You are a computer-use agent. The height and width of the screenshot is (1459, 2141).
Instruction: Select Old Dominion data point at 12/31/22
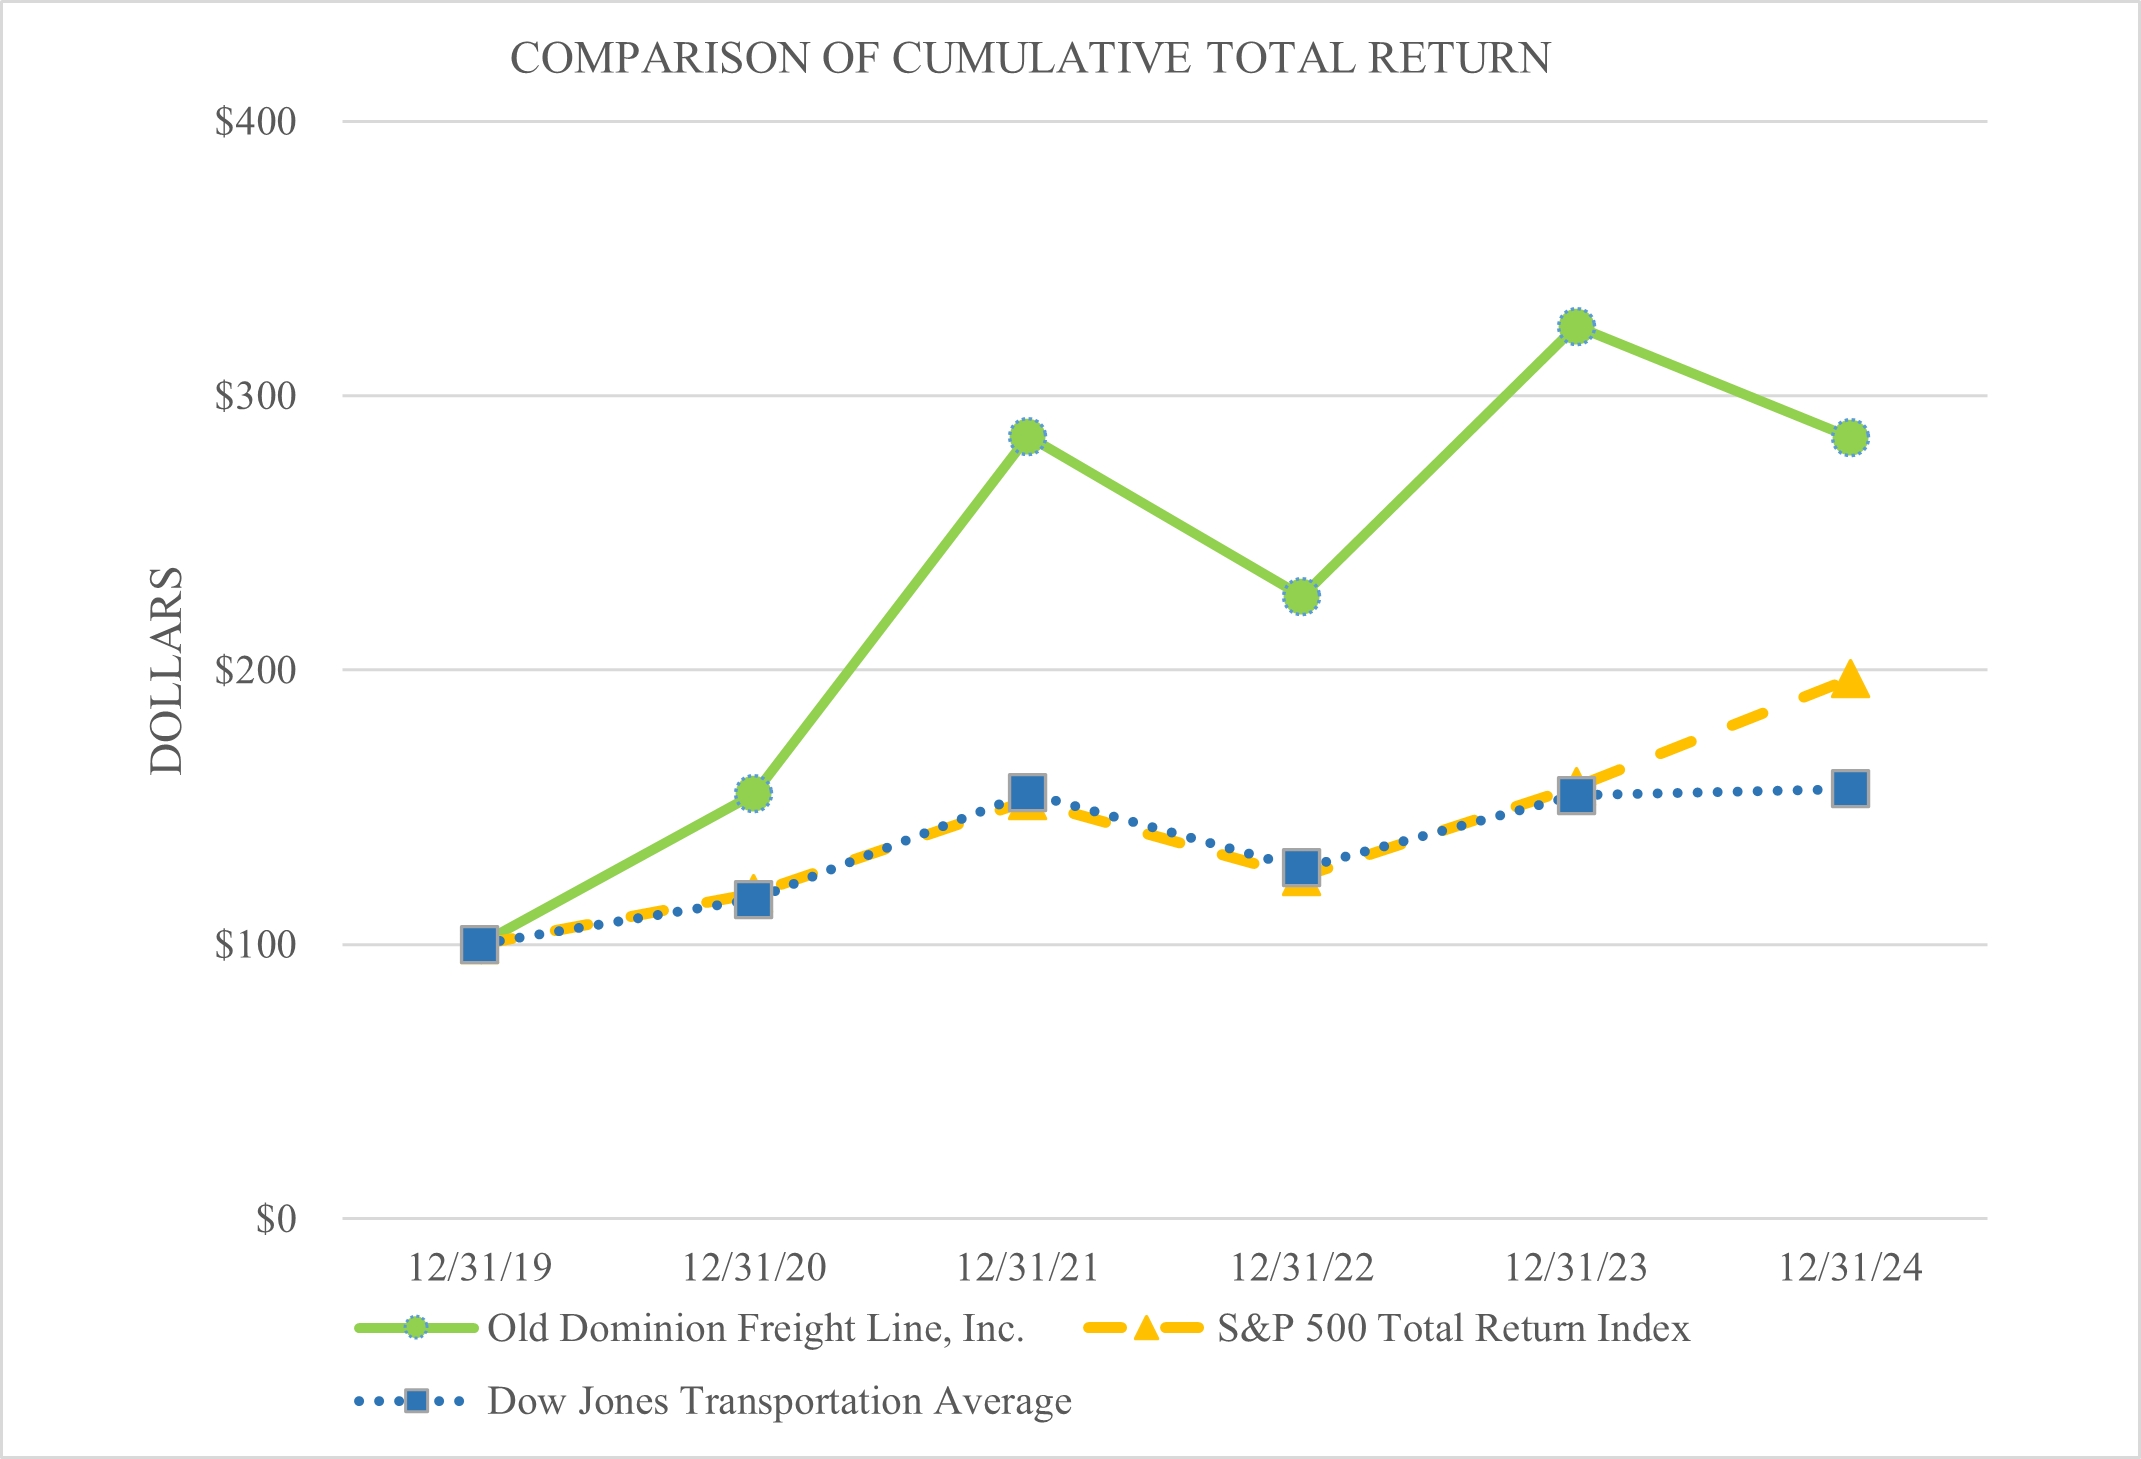coord(1301,597)
